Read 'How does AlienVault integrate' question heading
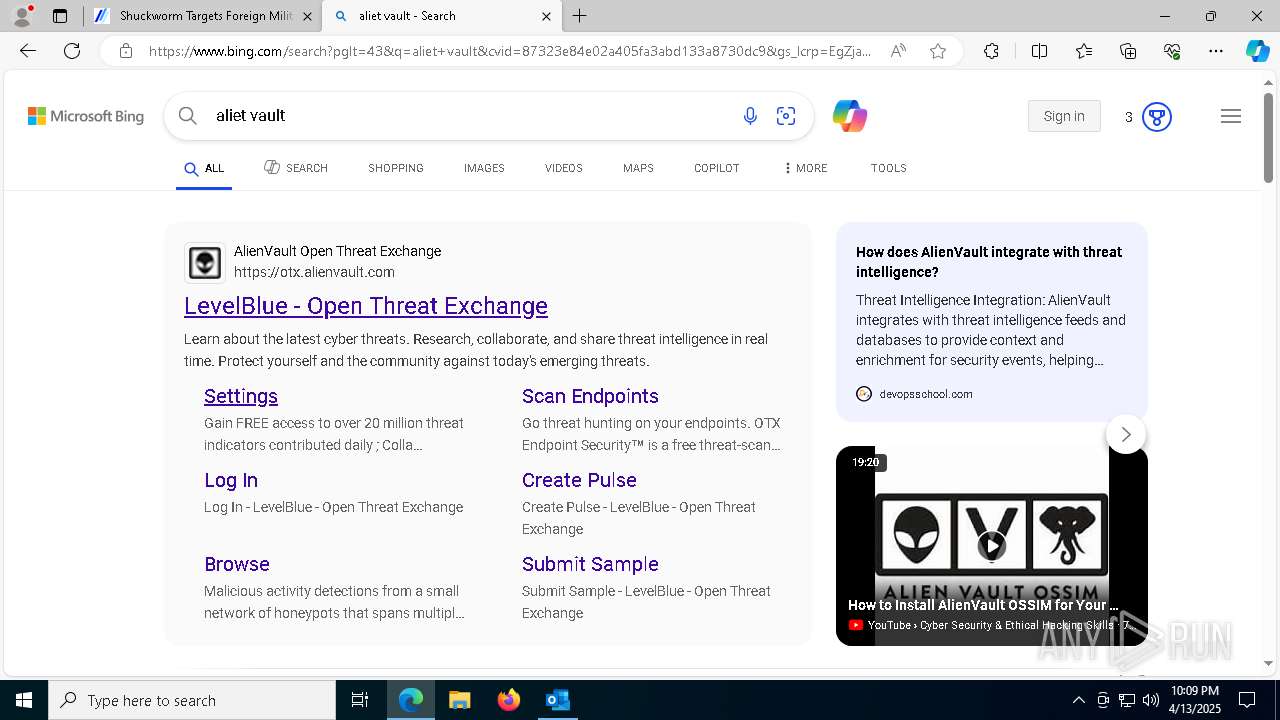Image resolution: width=1280 pixels, height=720 pixels. click(989, 262)
